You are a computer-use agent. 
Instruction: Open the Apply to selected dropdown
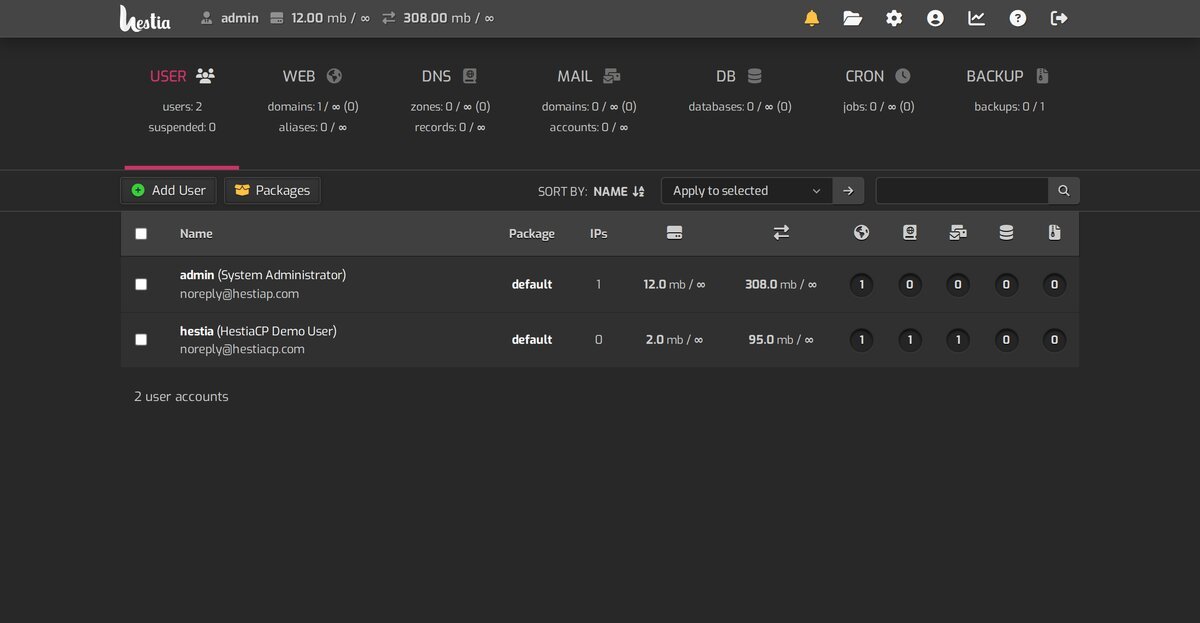(747, 190)
